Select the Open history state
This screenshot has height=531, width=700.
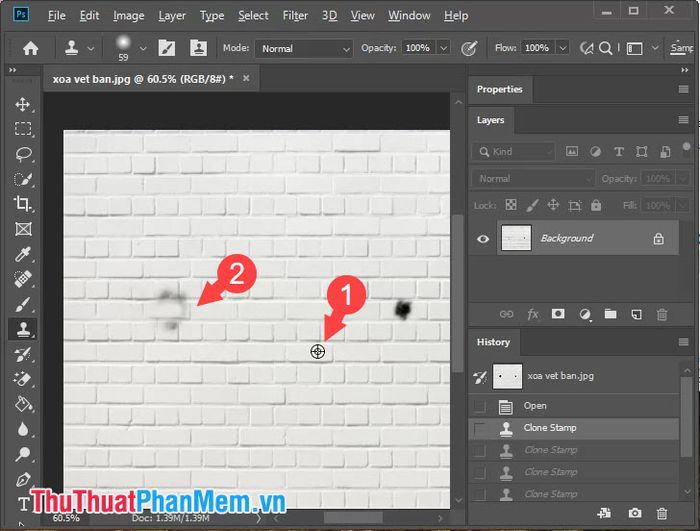pyautogui.click(x=574, y=406)
